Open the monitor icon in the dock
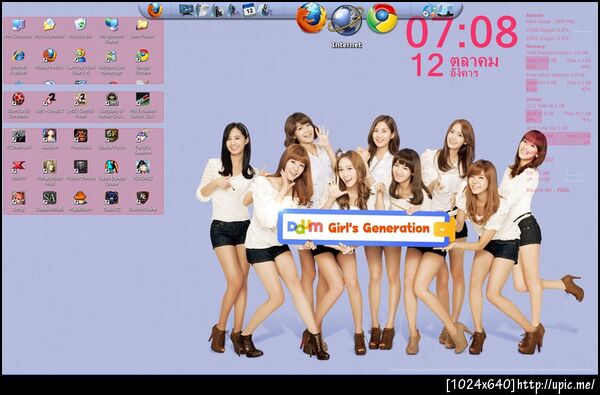The width and height of the screenshot is (600, 395). pos(186,10)
